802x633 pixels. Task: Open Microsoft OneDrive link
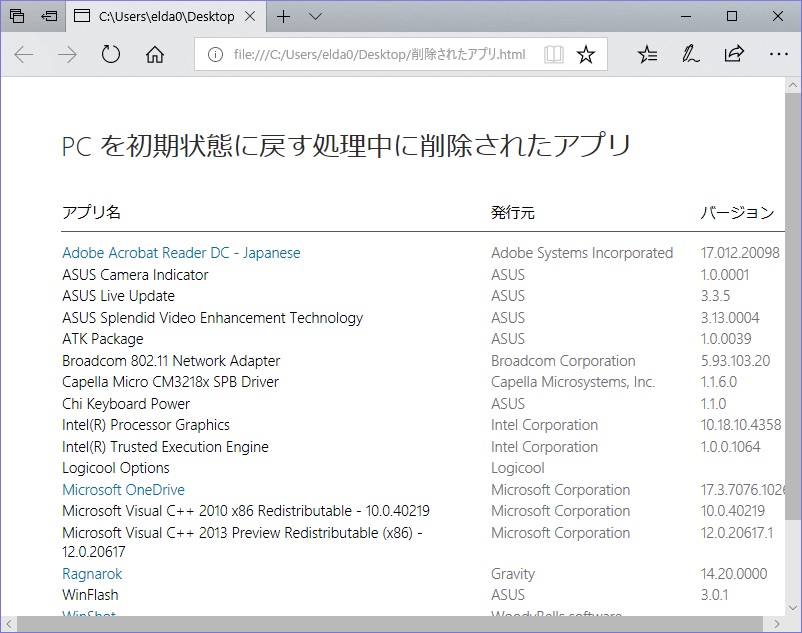(x=123, y=489)
